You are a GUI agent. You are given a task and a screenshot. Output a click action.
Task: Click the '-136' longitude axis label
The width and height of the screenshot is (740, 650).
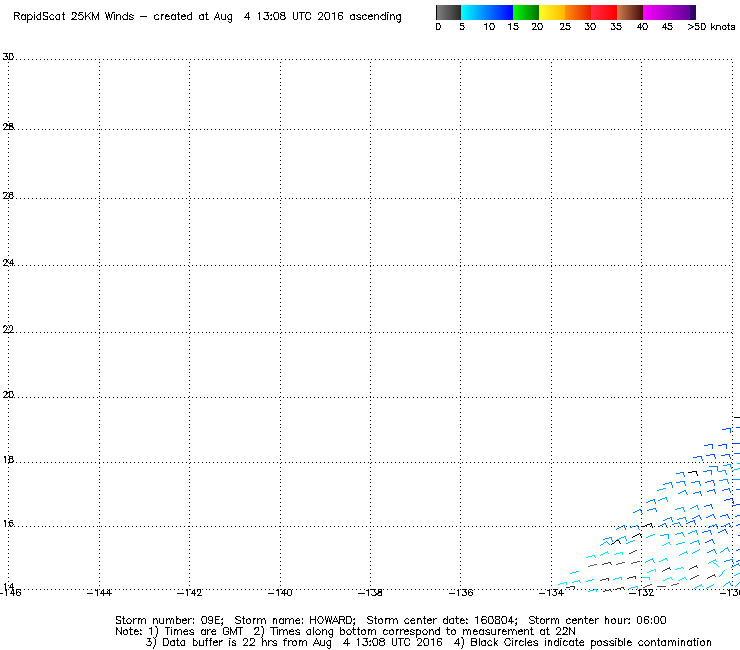pyautogui.click(x=461, y=593)
